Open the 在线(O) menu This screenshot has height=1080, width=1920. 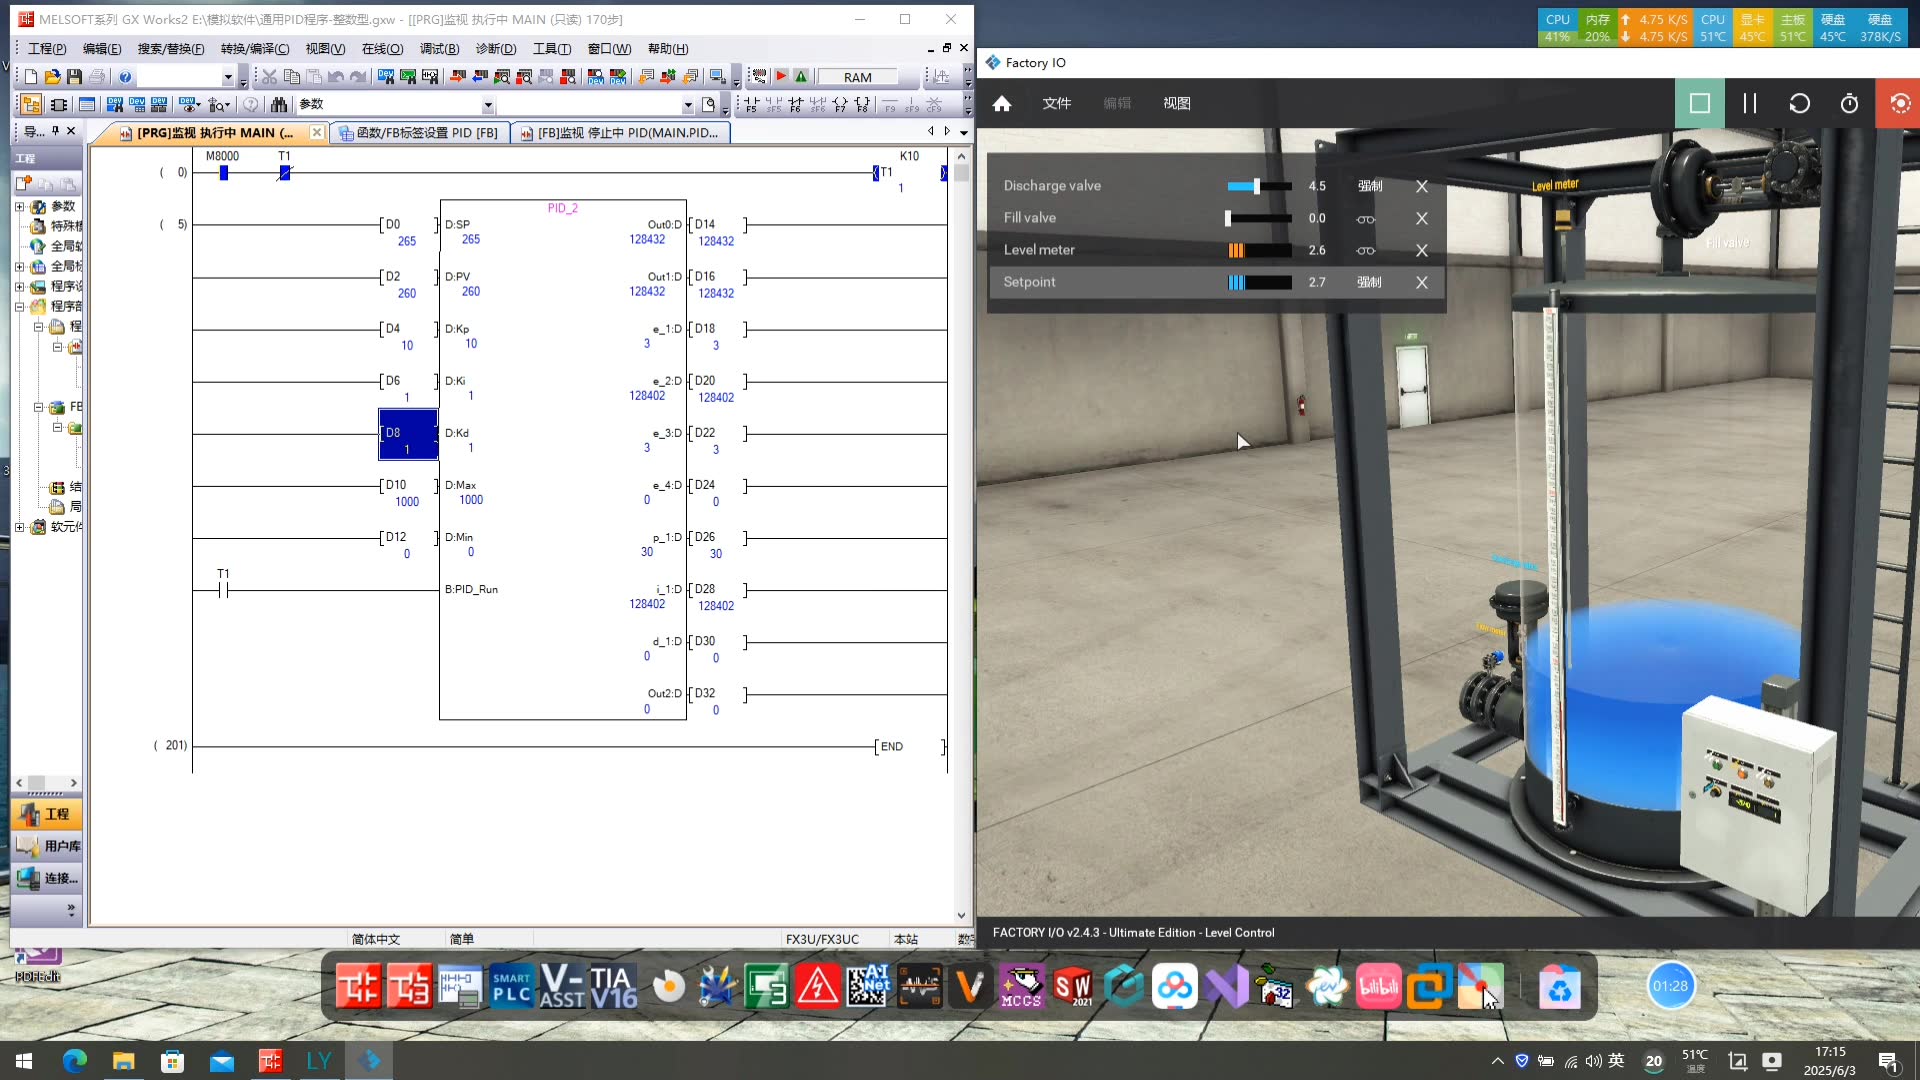[382, 48]
